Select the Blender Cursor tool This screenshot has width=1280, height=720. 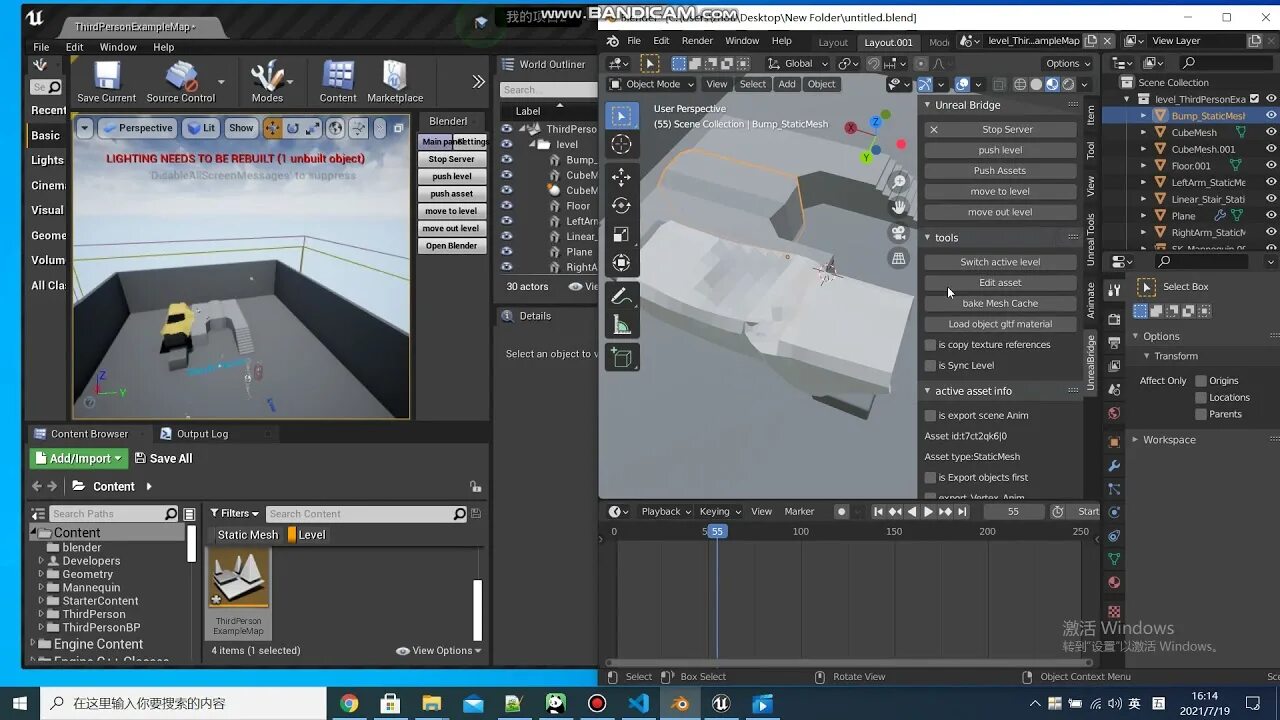click(x=621, y=144)
